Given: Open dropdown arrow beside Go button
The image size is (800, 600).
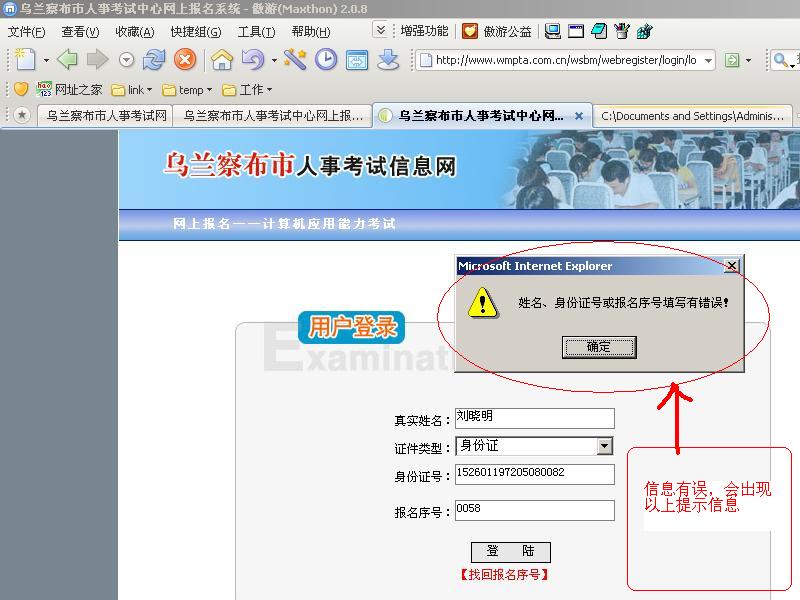Looking at the screenshot, I should pos(748,60).
